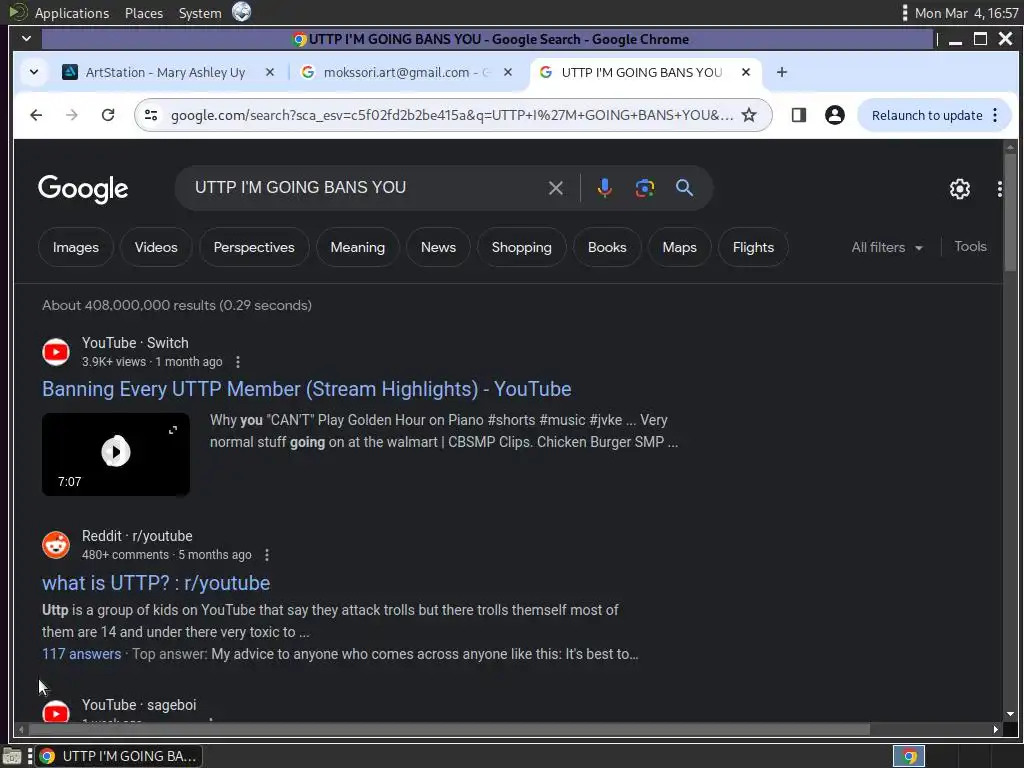
Task: Open search Tools
Action: pyautogui.click(x=970, y=246)
